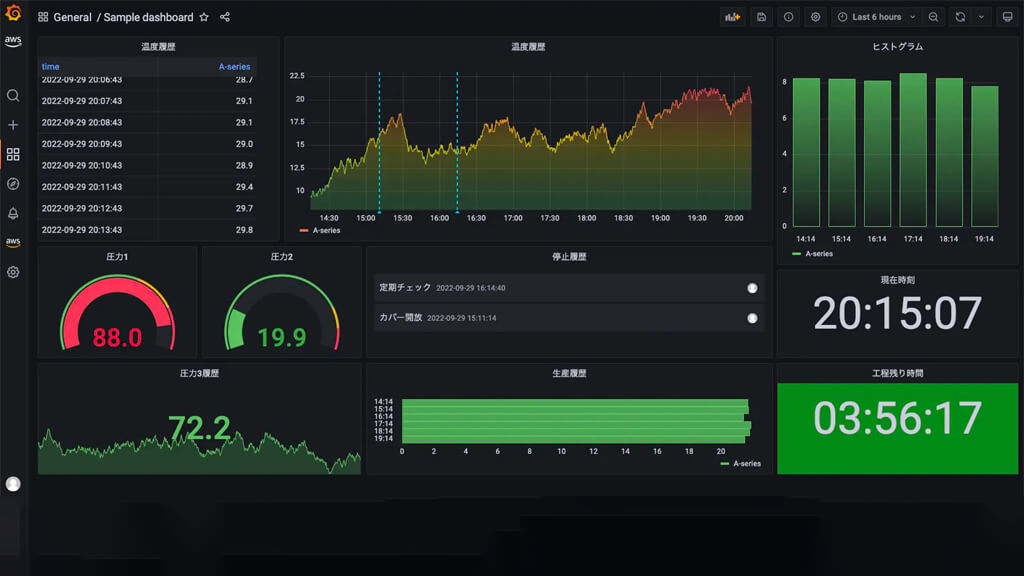Open the 生産履歴 panel title menu
This screenshot has width=1024, height=576.
pyautogui.click(x=569, y=373)
